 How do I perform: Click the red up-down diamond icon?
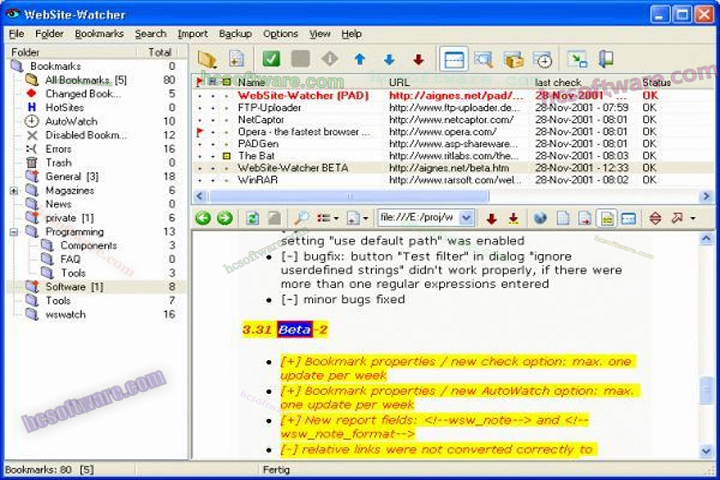655,218
